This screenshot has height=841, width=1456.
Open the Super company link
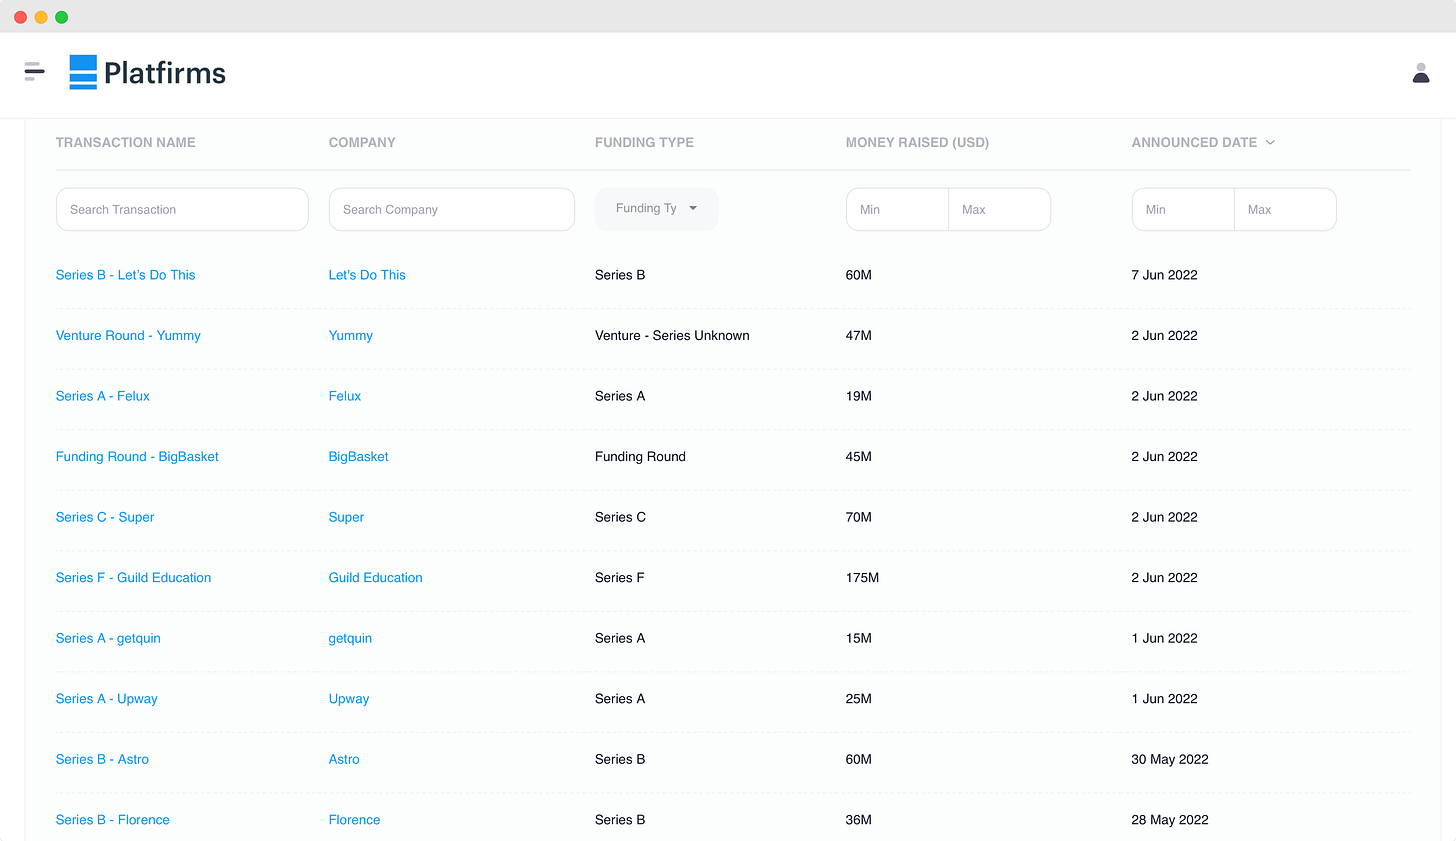(346, 517)
